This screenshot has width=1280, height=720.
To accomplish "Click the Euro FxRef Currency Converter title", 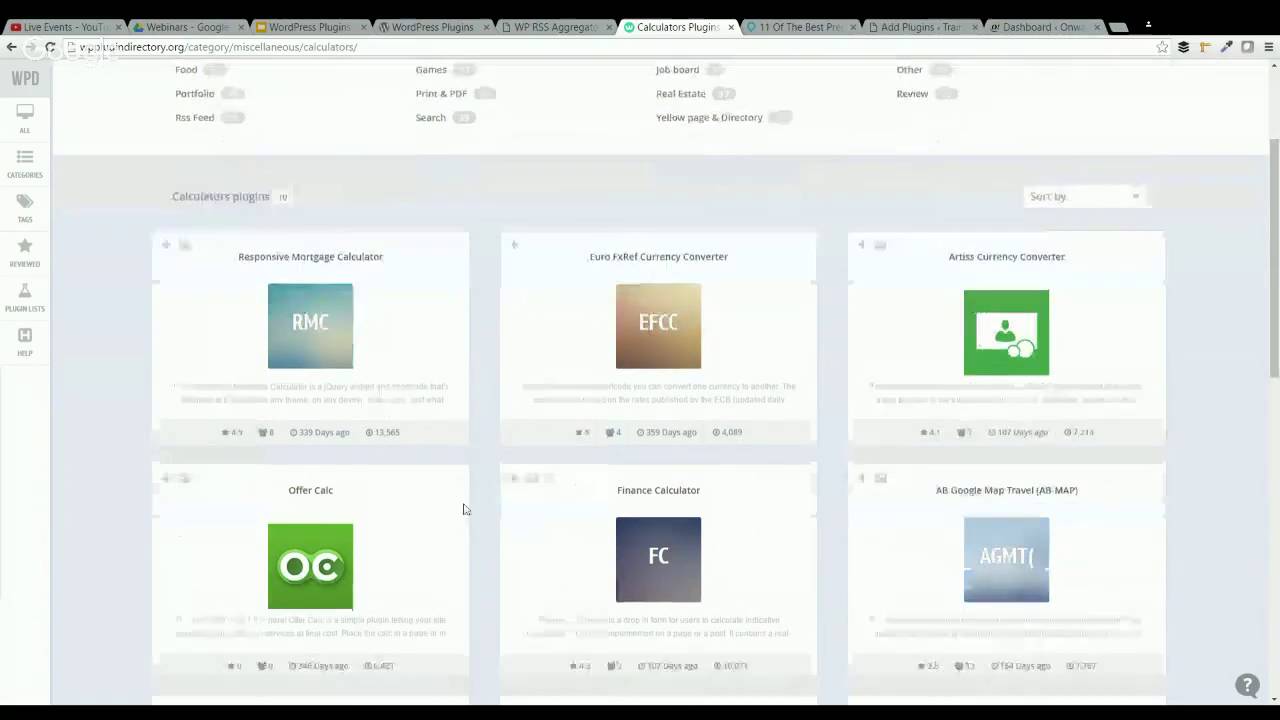I will [x=658, y=257].
